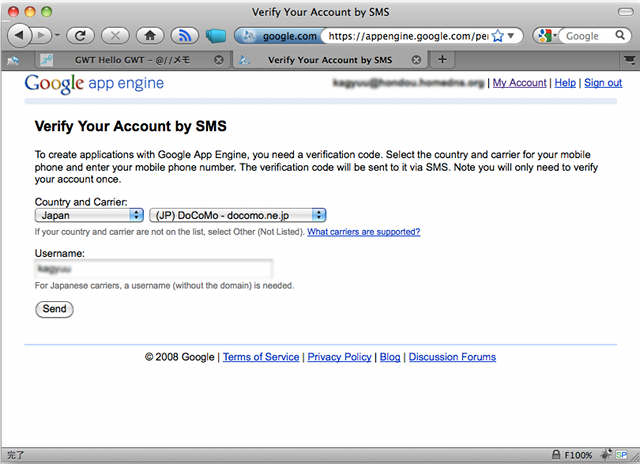
Task: Expand the carrier dropdown showing DoCoMo
Action: click(238, 214)
